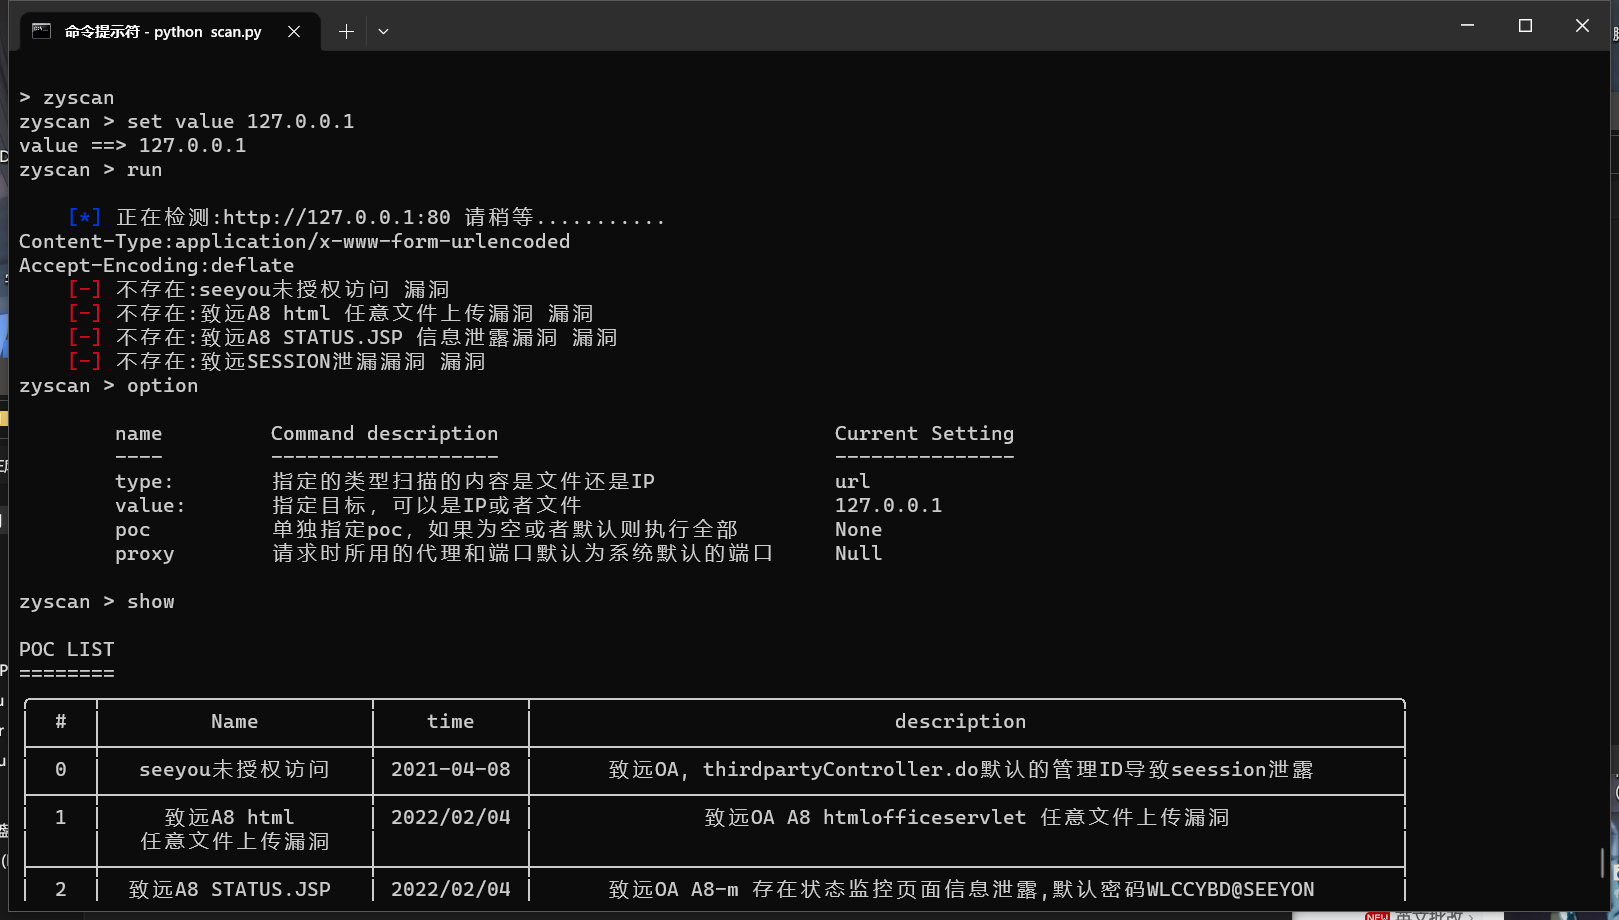This screenshot has width=1619, height=920.
Task: Click the 'set value 127.0.0.1' command text
Action: [x=240, y=122]
